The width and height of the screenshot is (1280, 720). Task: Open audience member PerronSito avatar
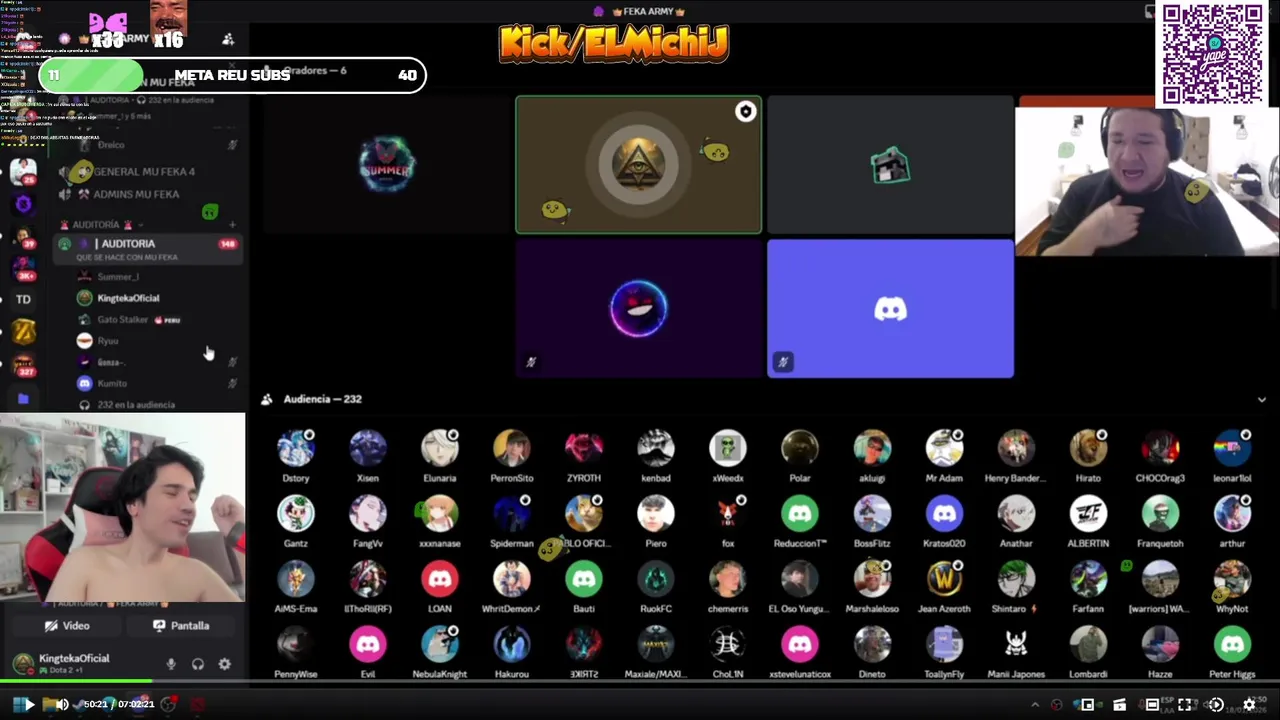512,449
